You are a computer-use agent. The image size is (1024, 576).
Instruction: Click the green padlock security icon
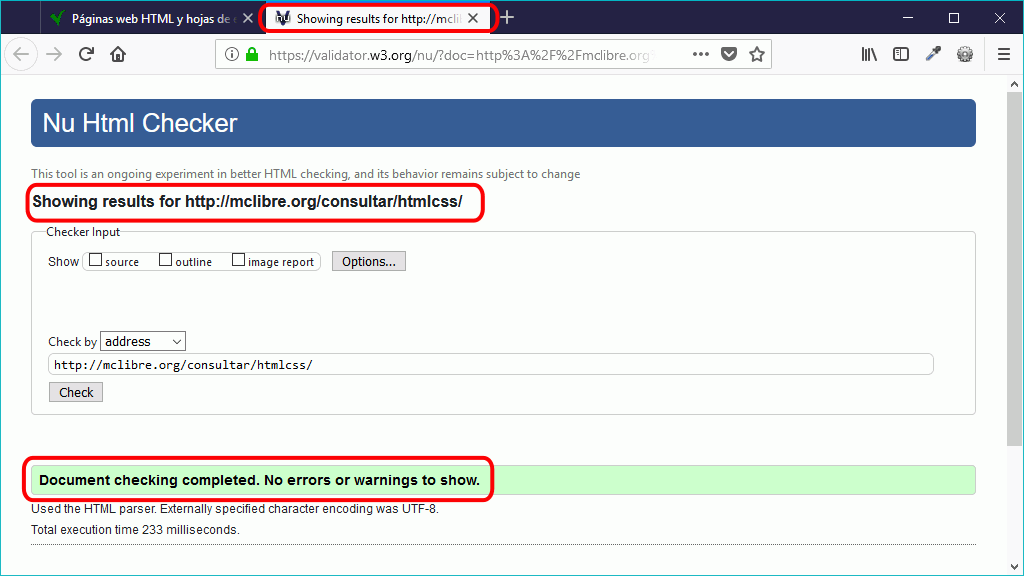tap(252, 54)
